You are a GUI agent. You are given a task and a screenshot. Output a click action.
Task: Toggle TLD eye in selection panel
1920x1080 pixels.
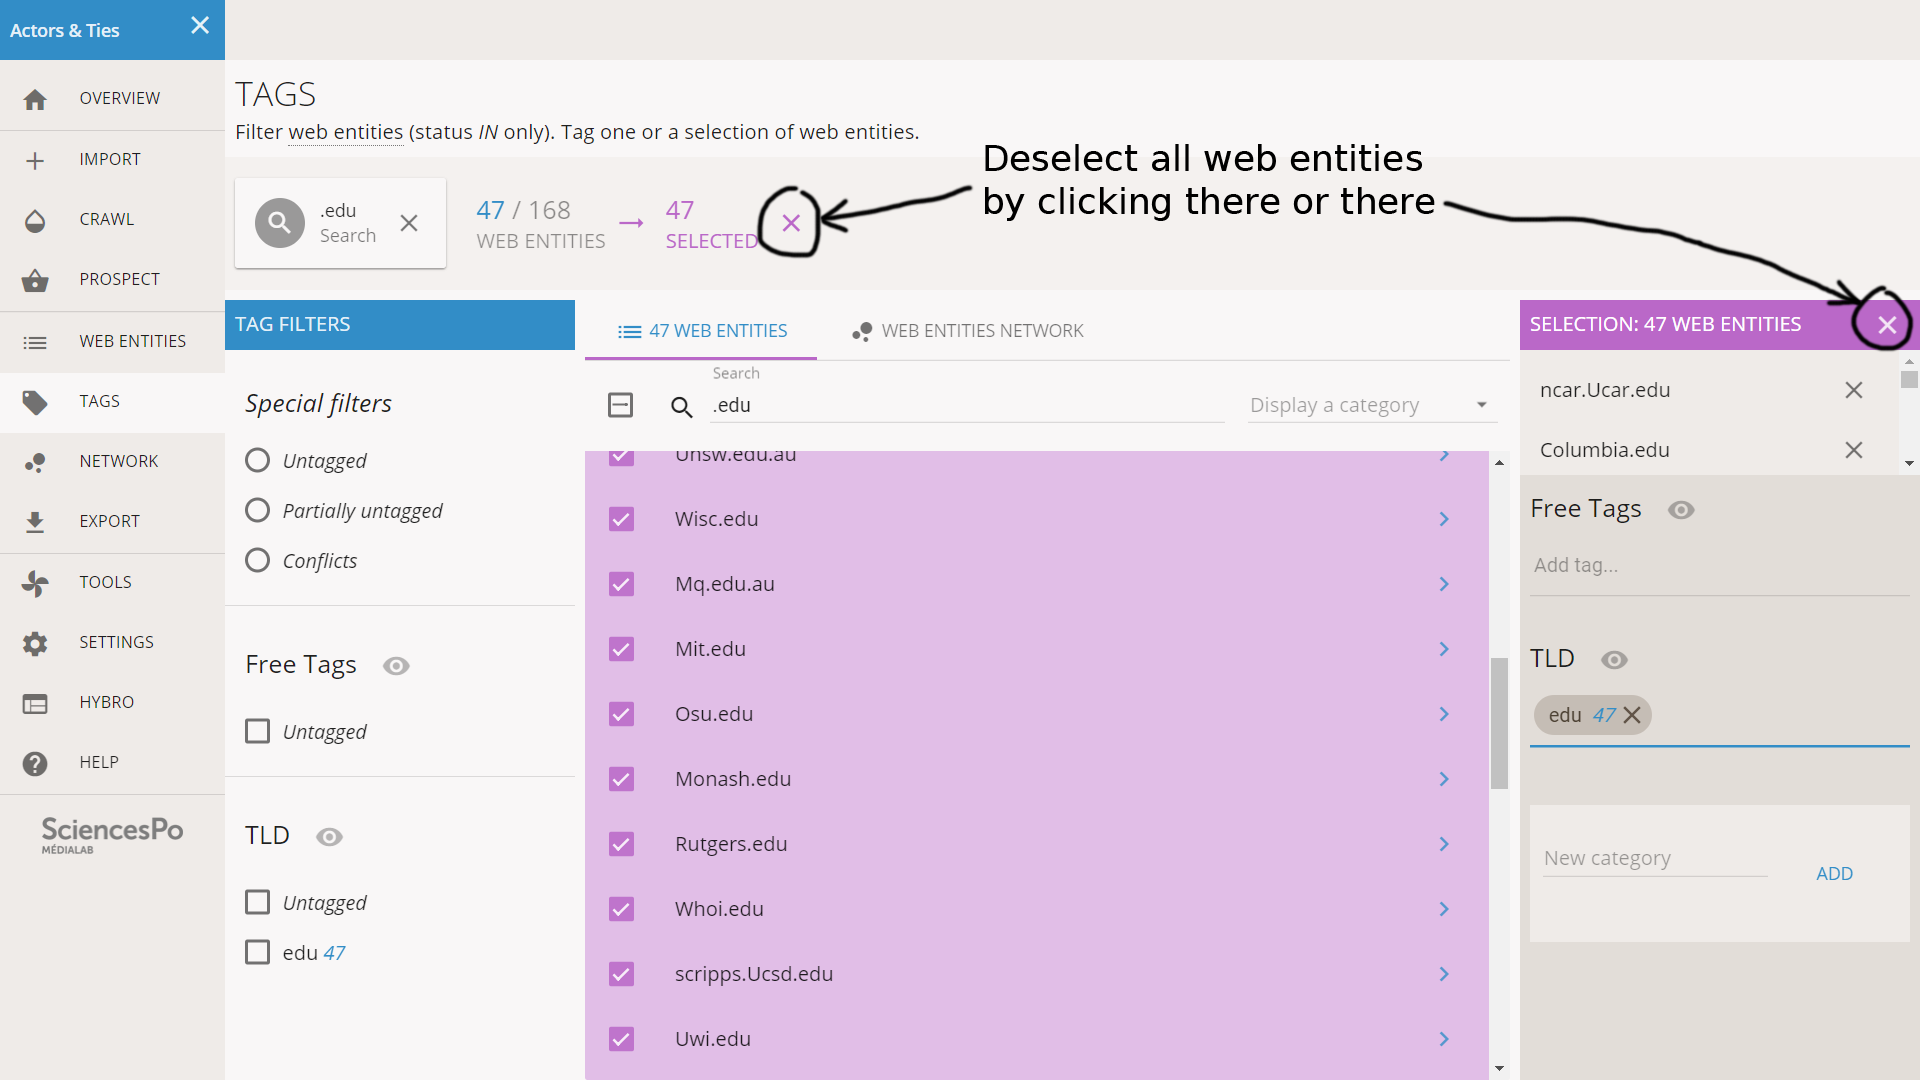pos(1614,660)
